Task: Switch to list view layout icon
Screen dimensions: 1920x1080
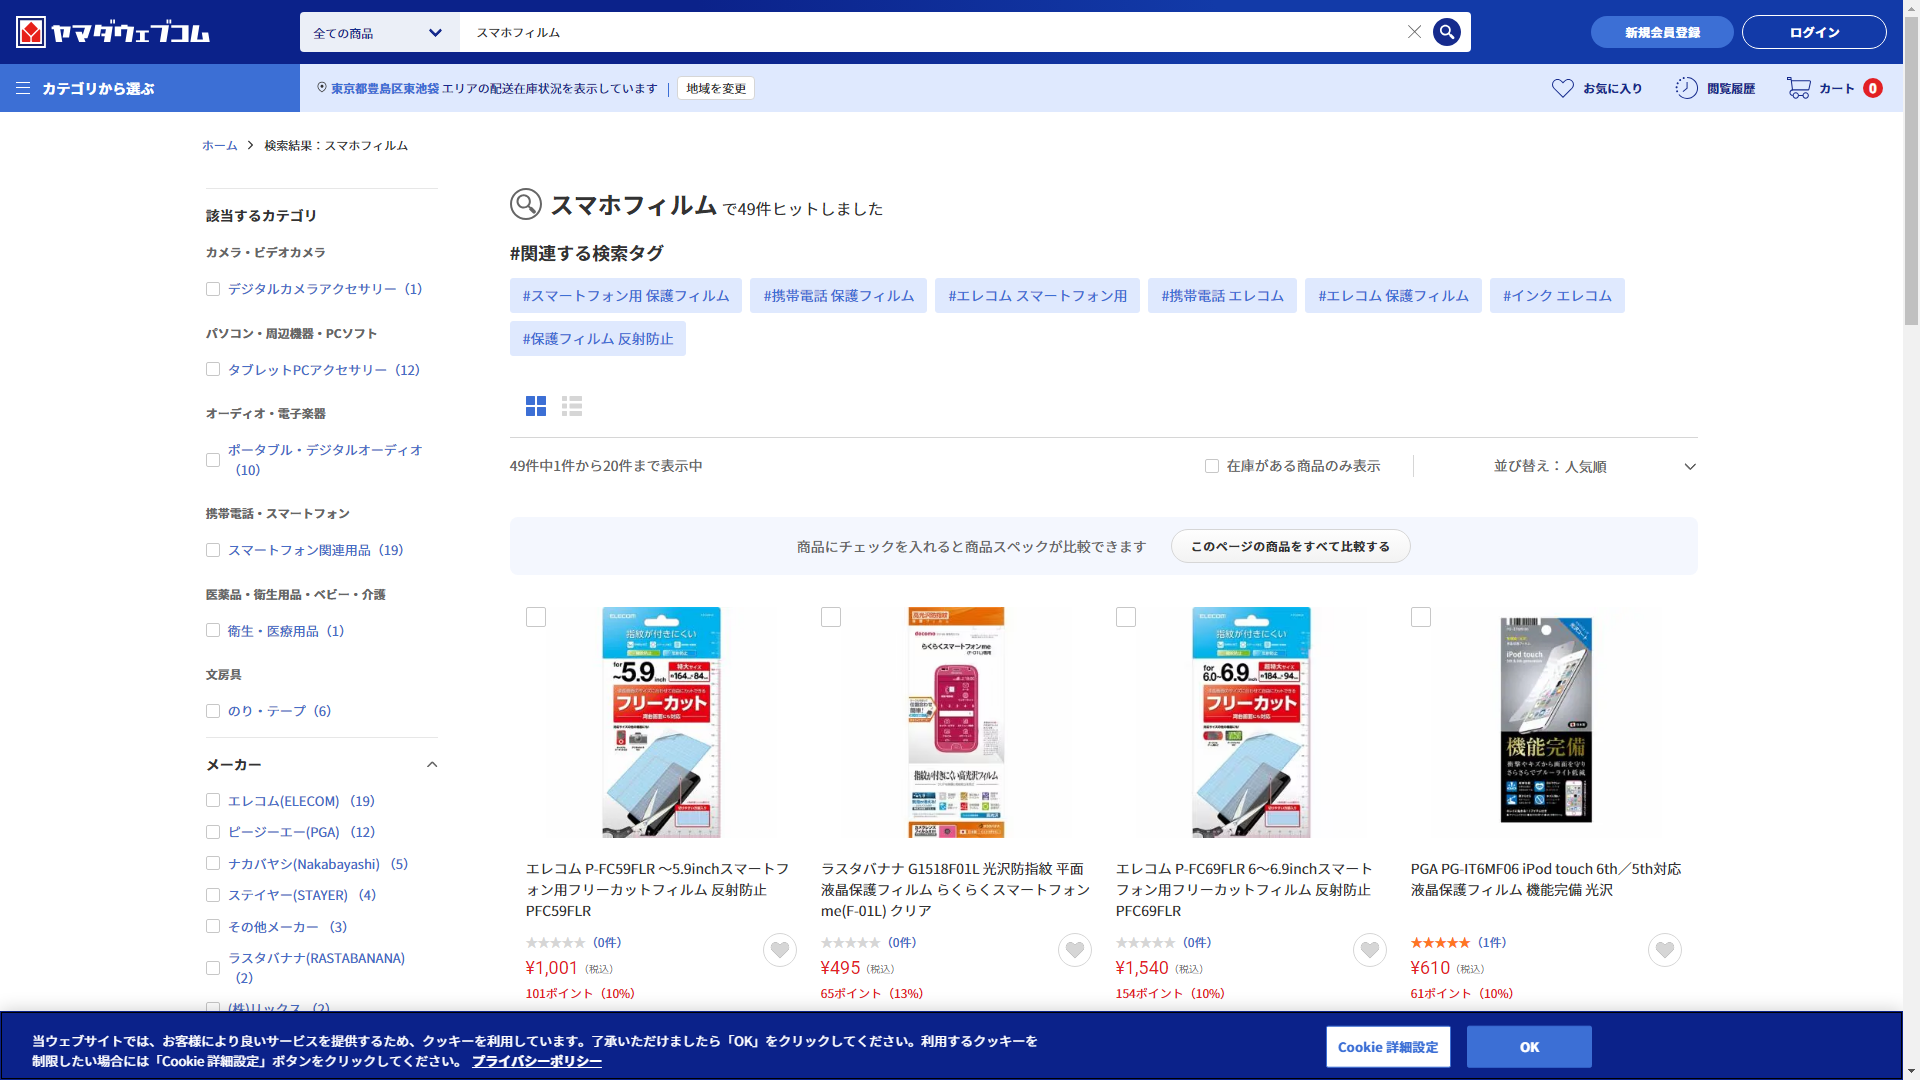Action: tap(572, 406)
